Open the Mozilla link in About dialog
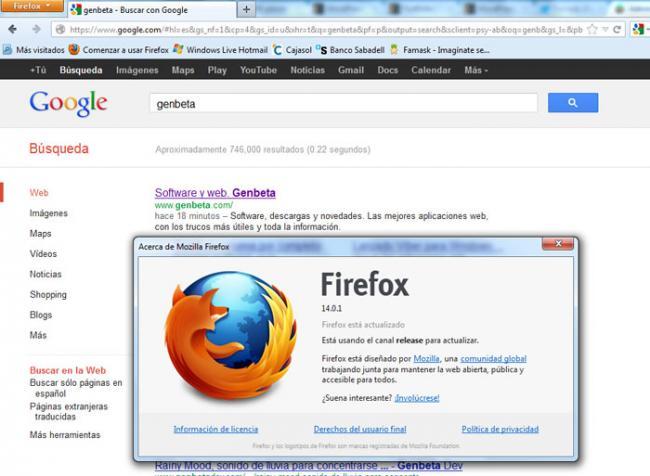650x476 pixels. click(x=426, y=359)
